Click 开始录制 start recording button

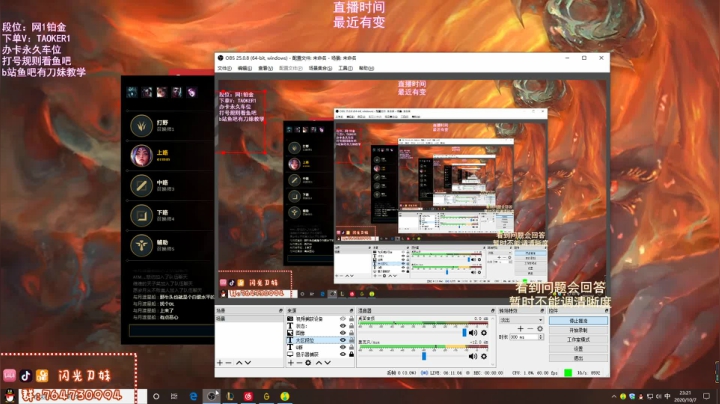pyautogui.click(x=578, y=330)
